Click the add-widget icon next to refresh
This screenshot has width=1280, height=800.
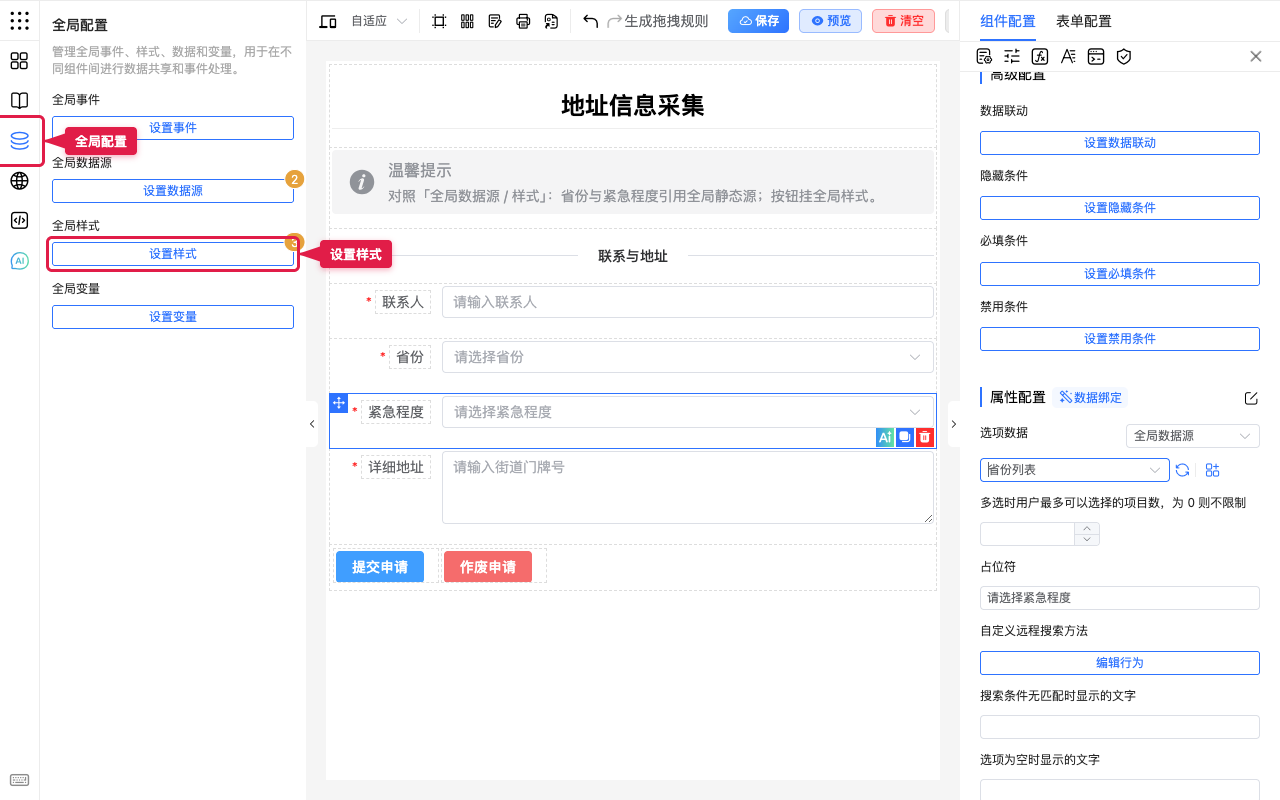click(x=1213, y=470)
